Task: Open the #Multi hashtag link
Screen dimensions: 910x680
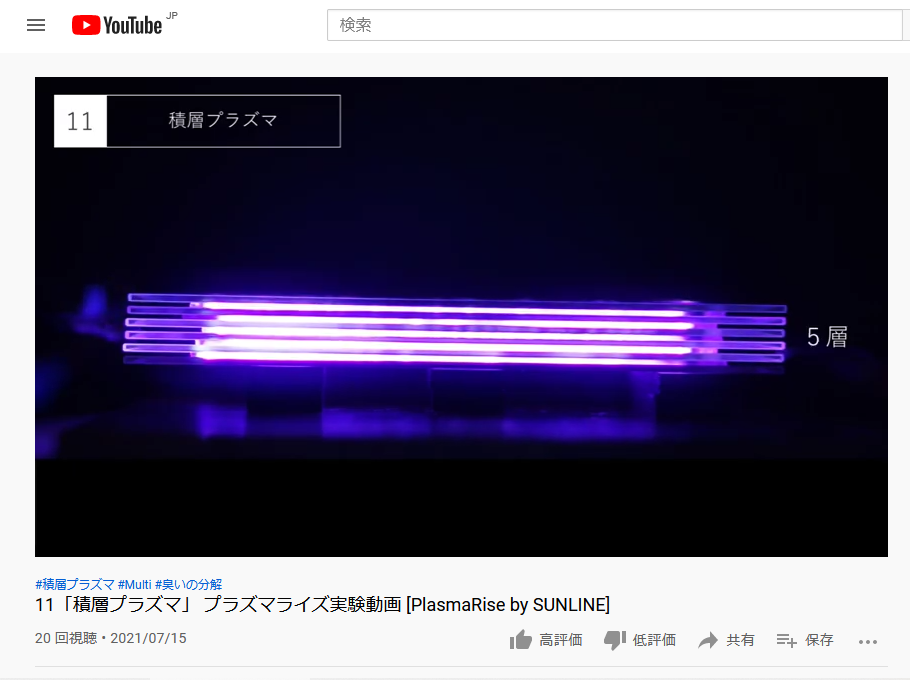Action: [135, 584]
